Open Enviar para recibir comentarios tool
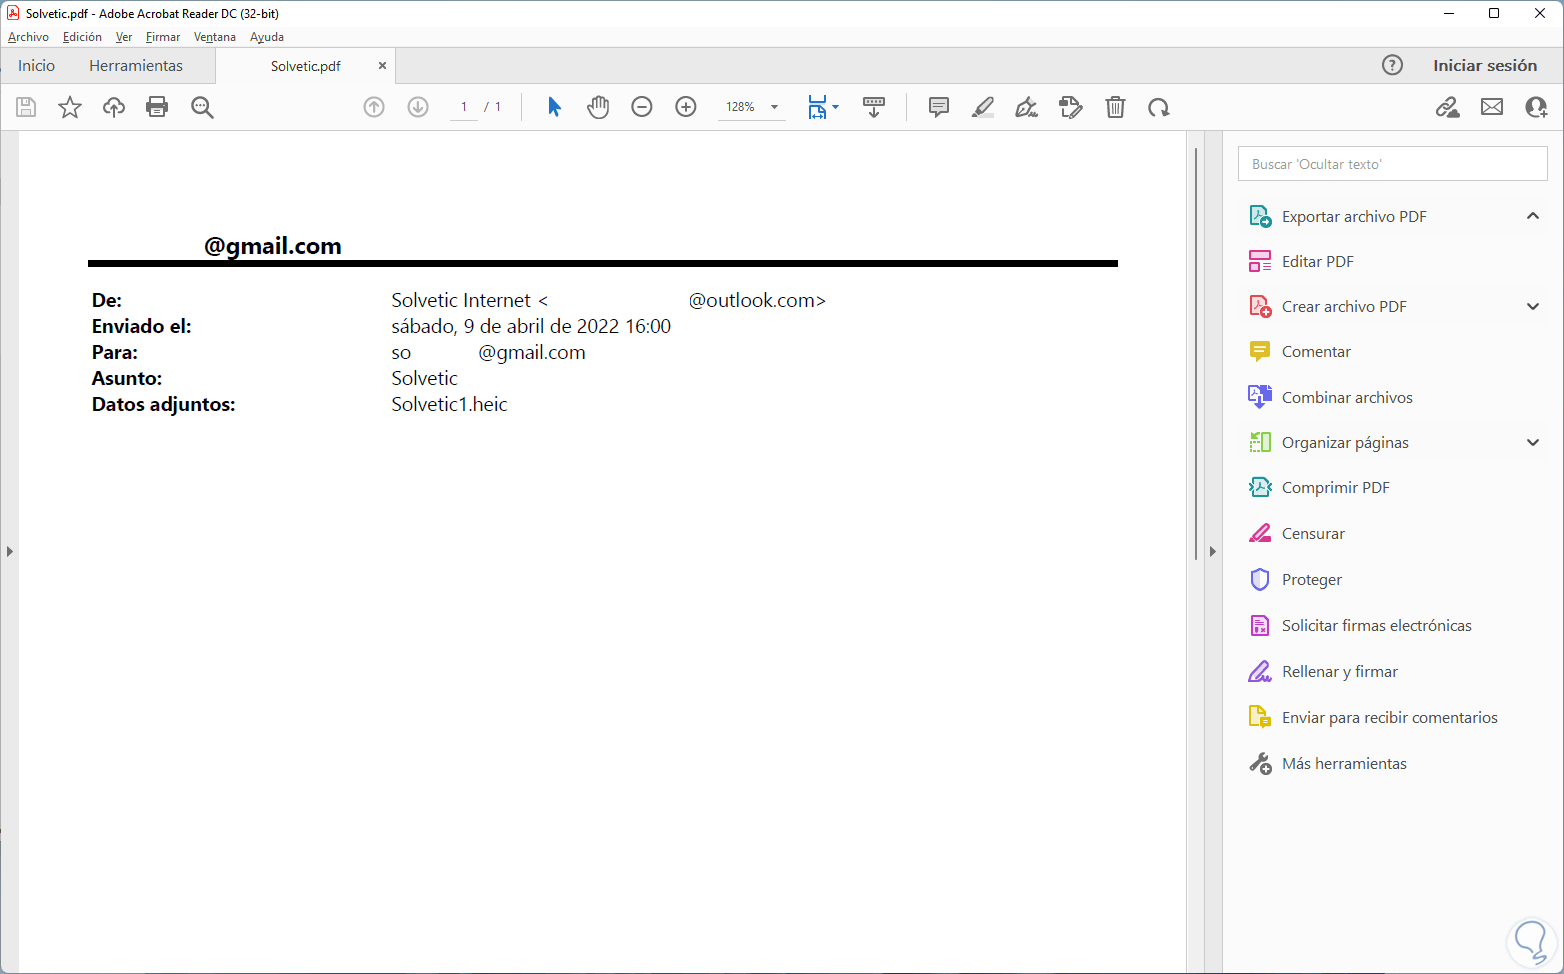 pyautogui.click(x=1390, y=718)
